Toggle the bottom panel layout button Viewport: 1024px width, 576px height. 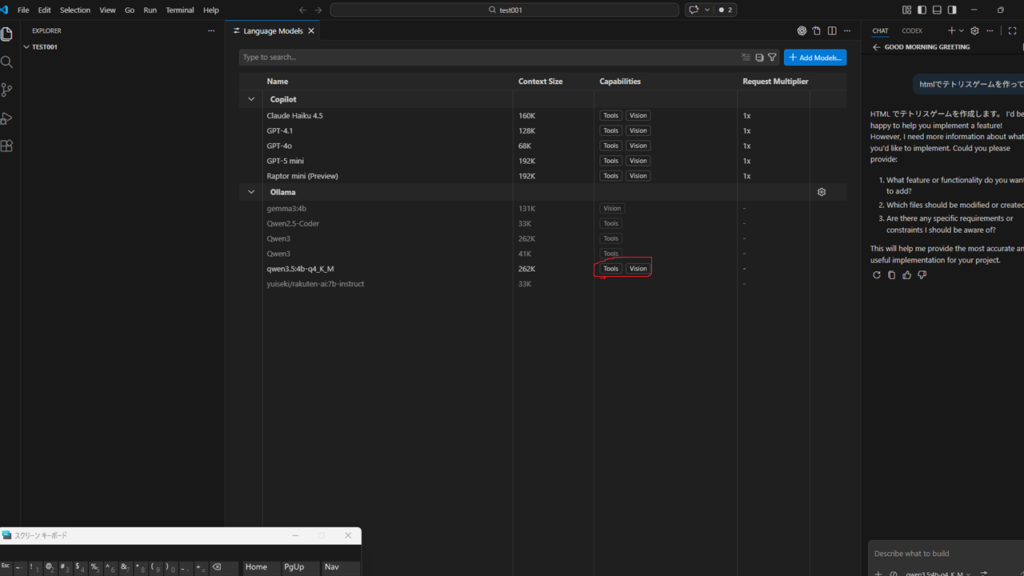937,10
